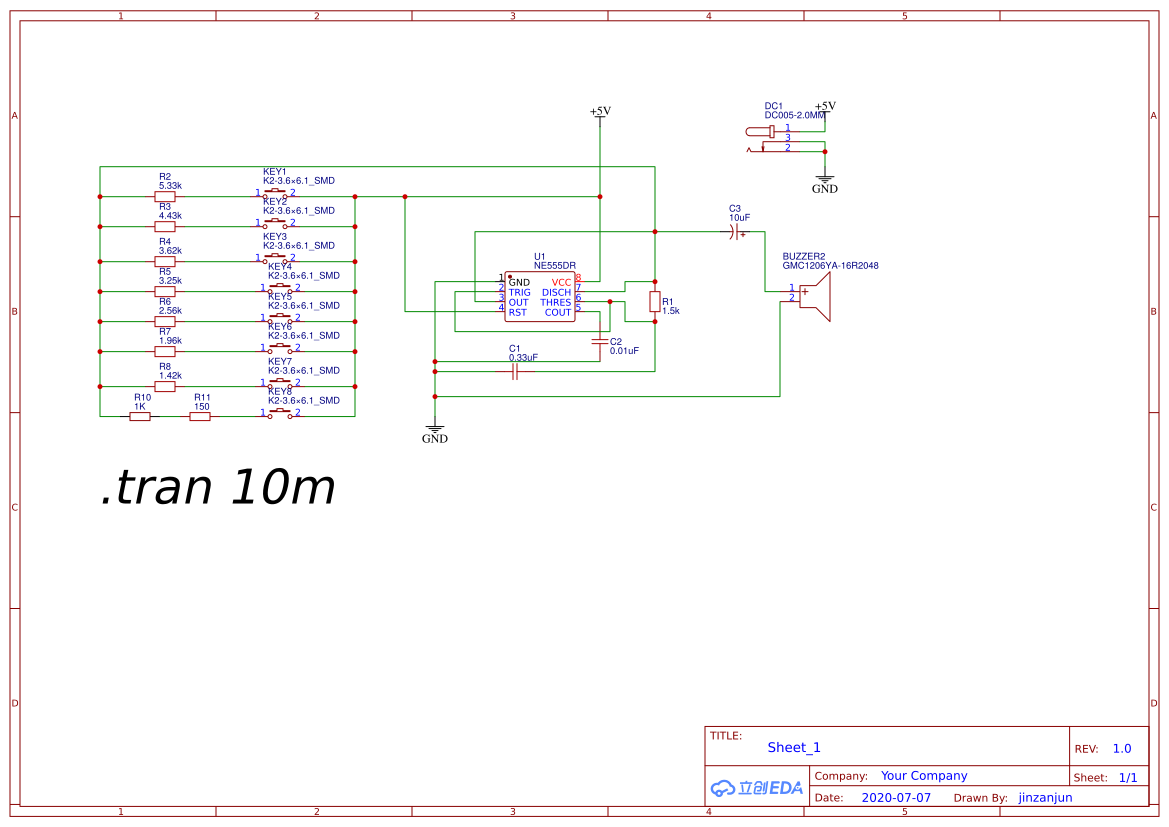The image size is (1169, 827).
Task: Click the 1.42k value label
Action: pos(170,375)
